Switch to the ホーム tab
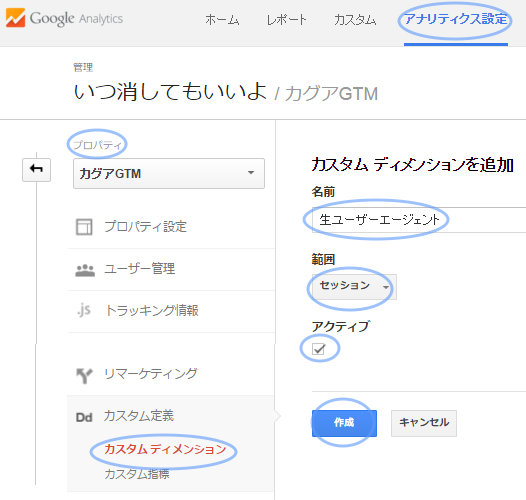 222,20
